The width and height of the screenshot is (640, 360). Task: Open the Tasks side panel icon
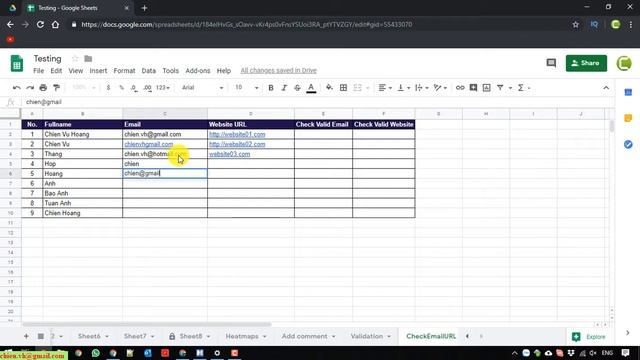tap(628, 144)
